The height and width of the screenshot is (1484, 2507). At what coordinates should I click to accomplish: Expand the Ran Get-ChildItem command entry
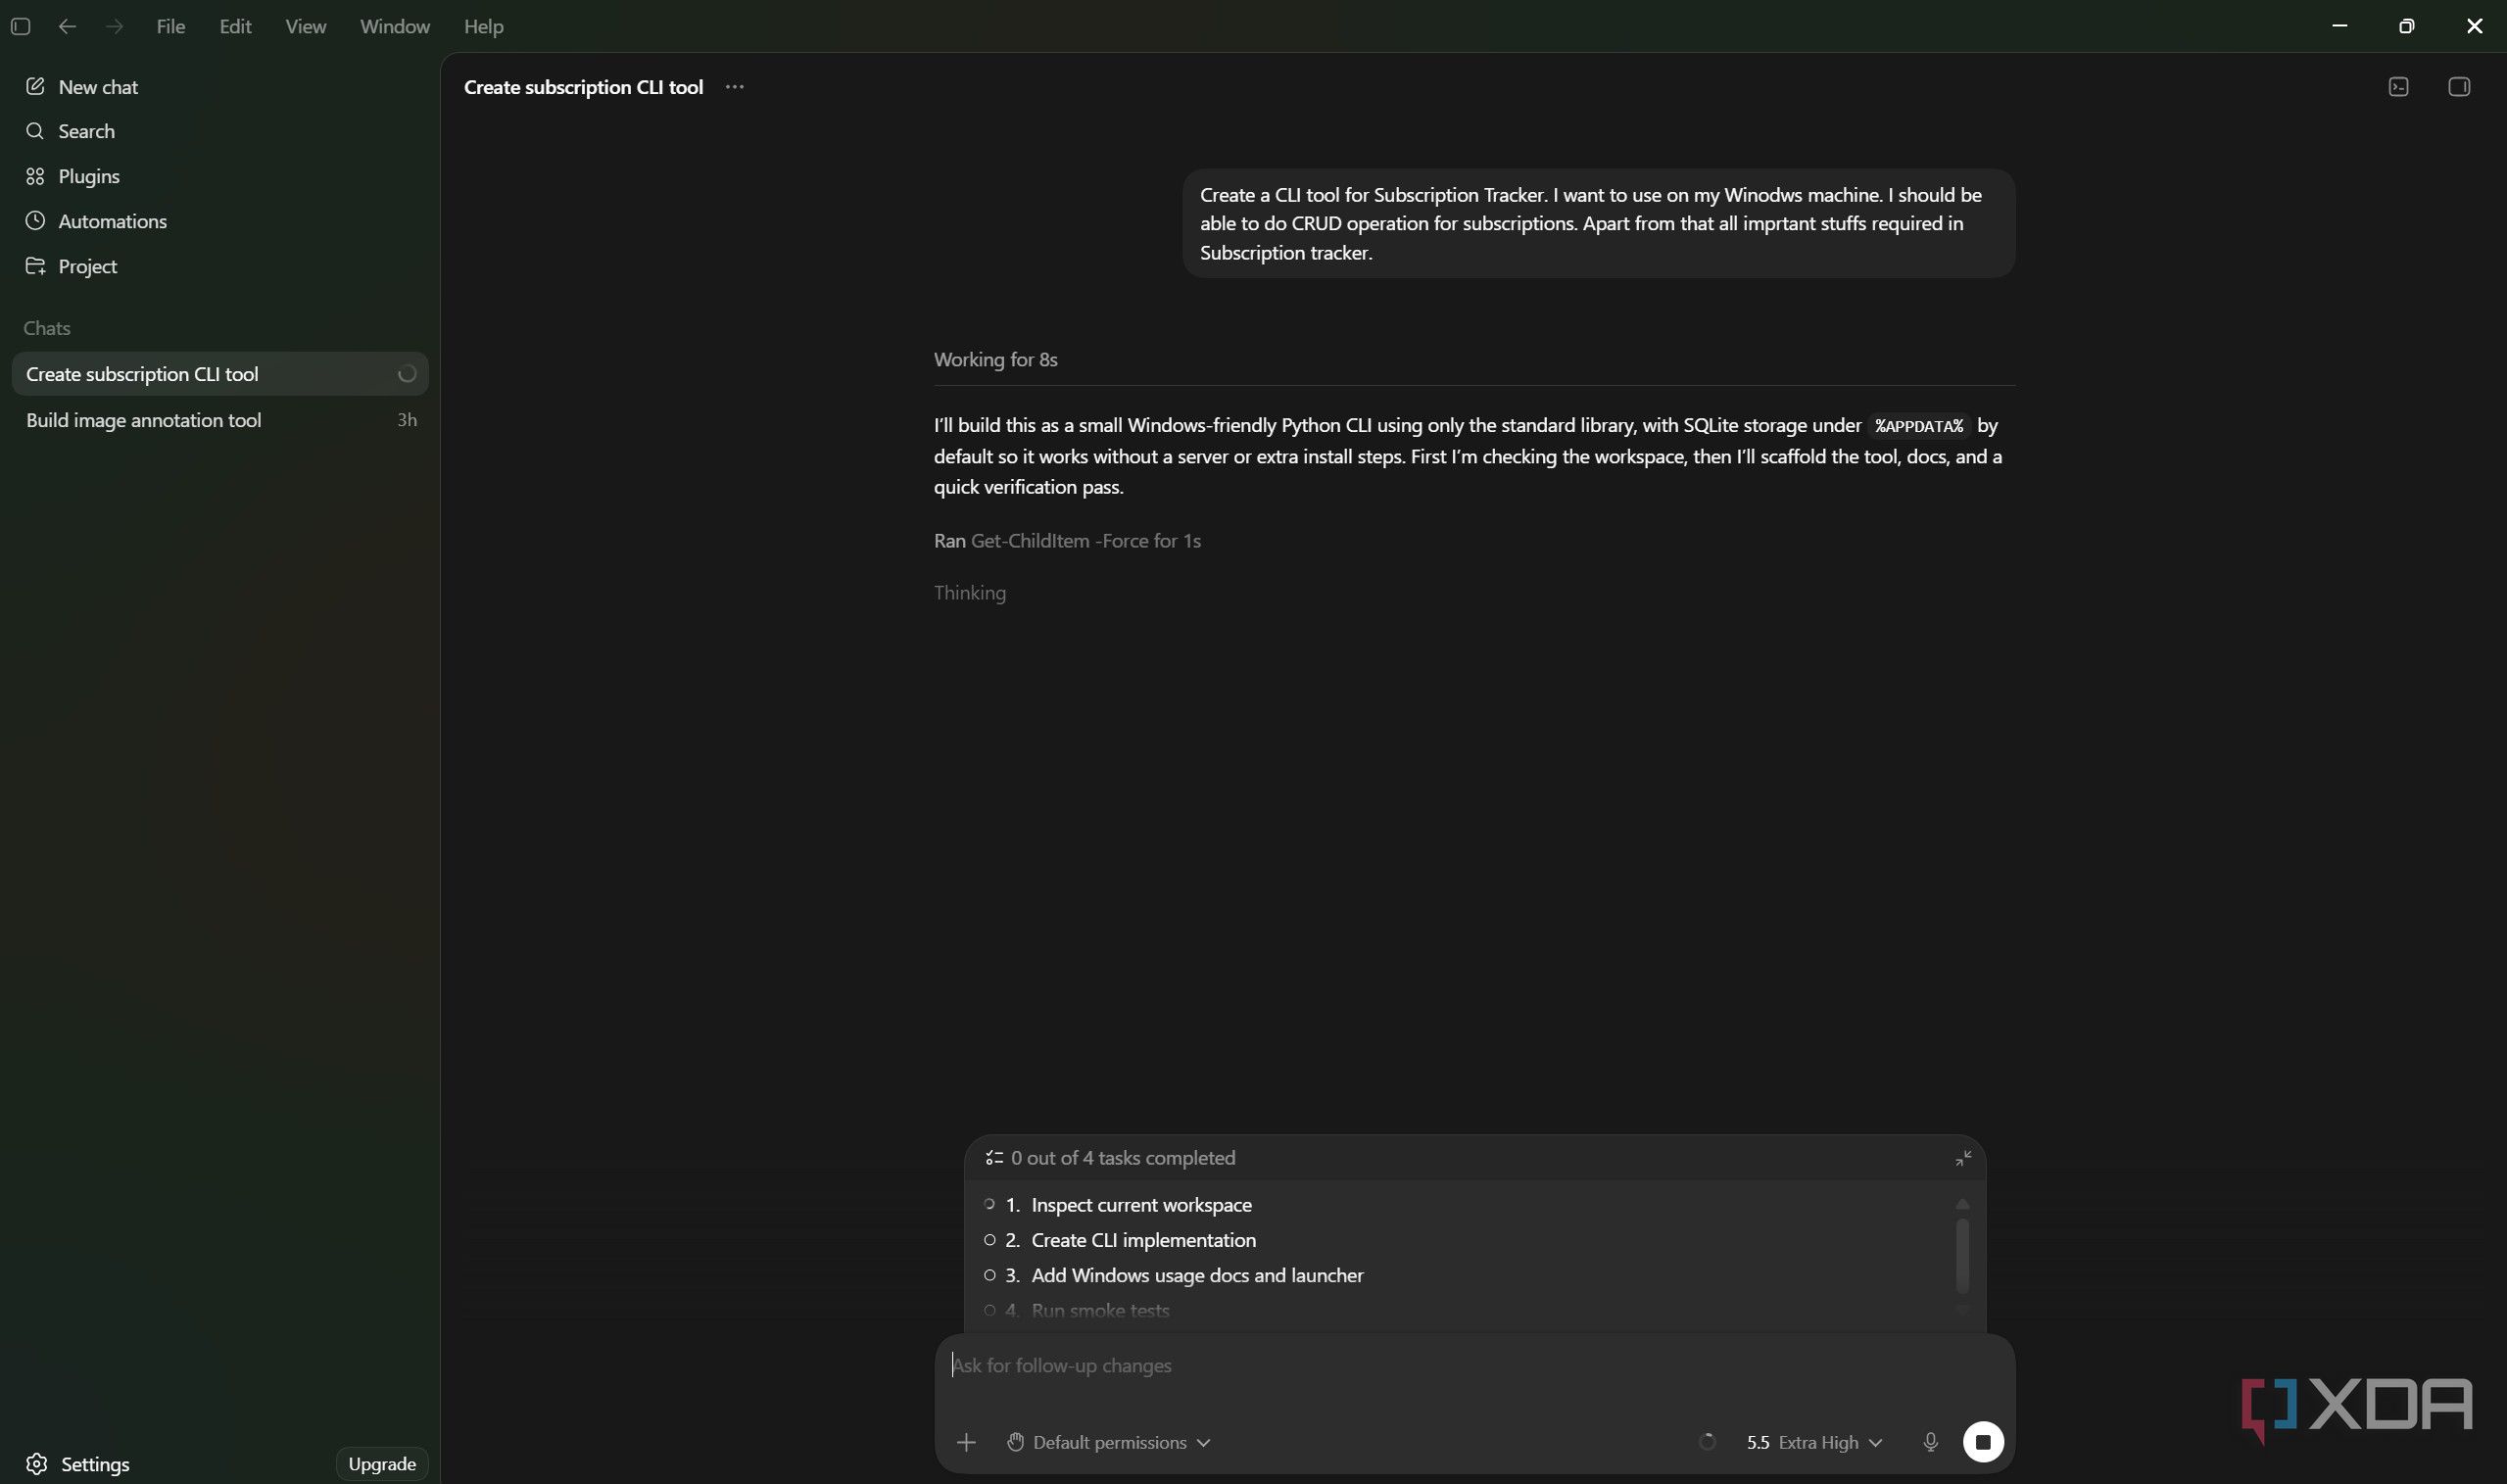[1067, 541]
